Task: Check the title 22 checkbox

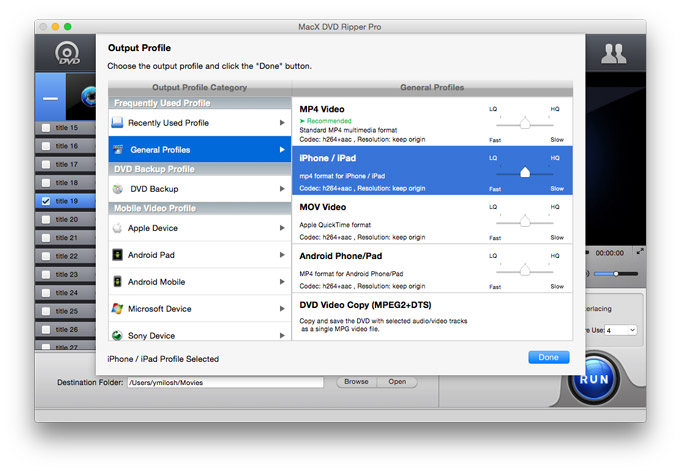Action: pos(46,256)
